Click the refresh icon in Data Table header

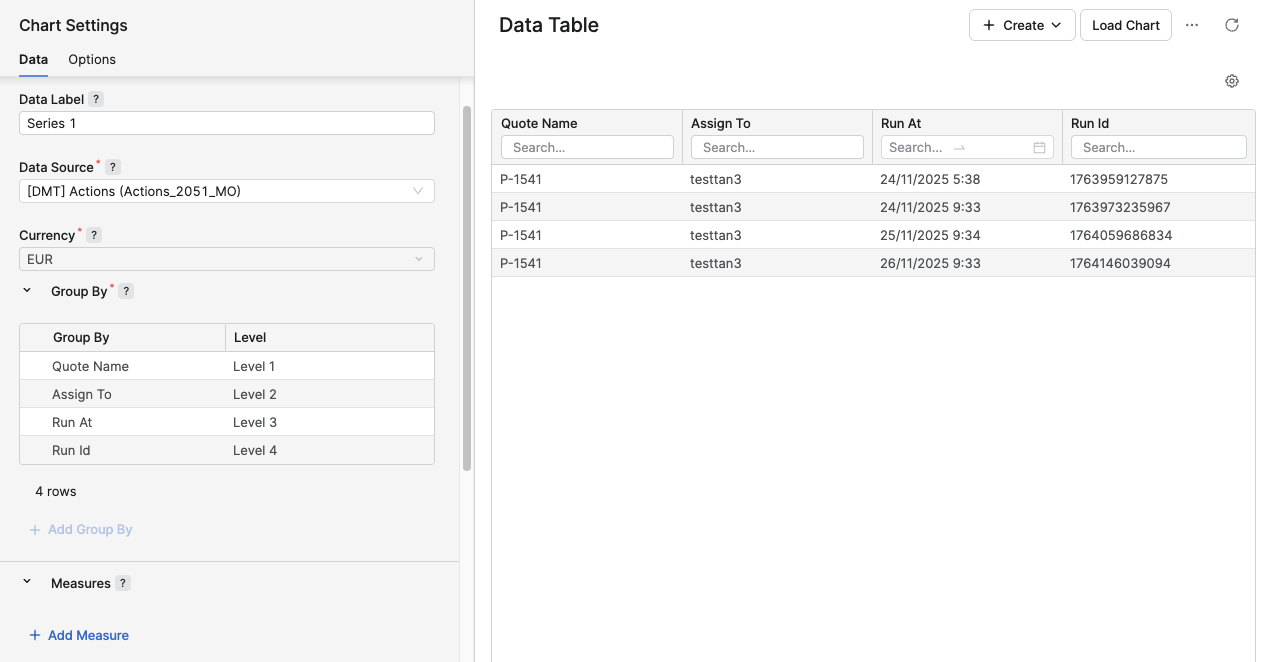[x=1232, y=25]
